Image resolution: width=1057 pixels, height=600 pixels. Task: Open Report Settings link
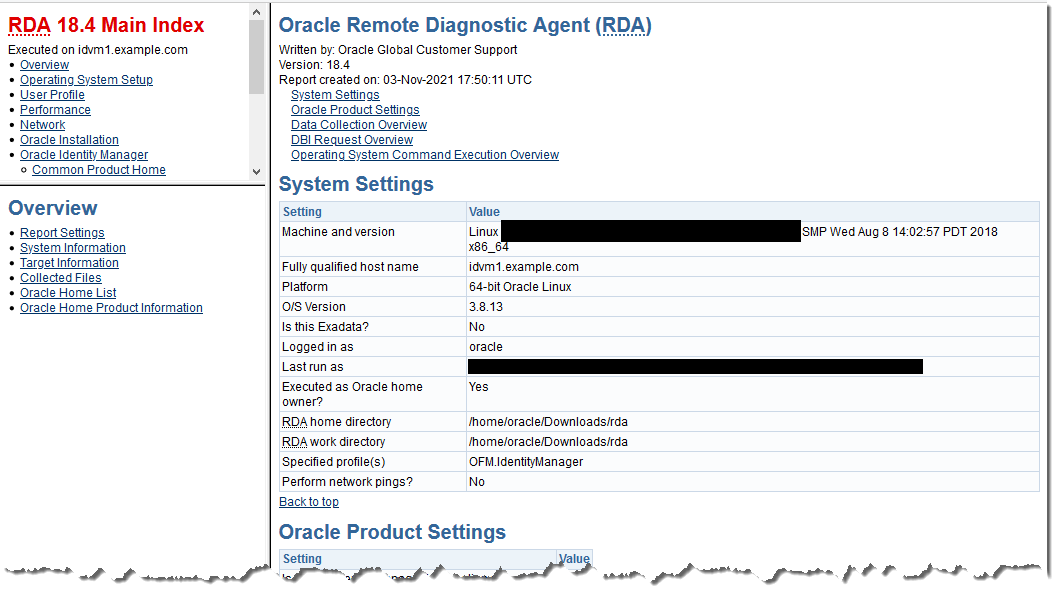[x=62, y=233]
